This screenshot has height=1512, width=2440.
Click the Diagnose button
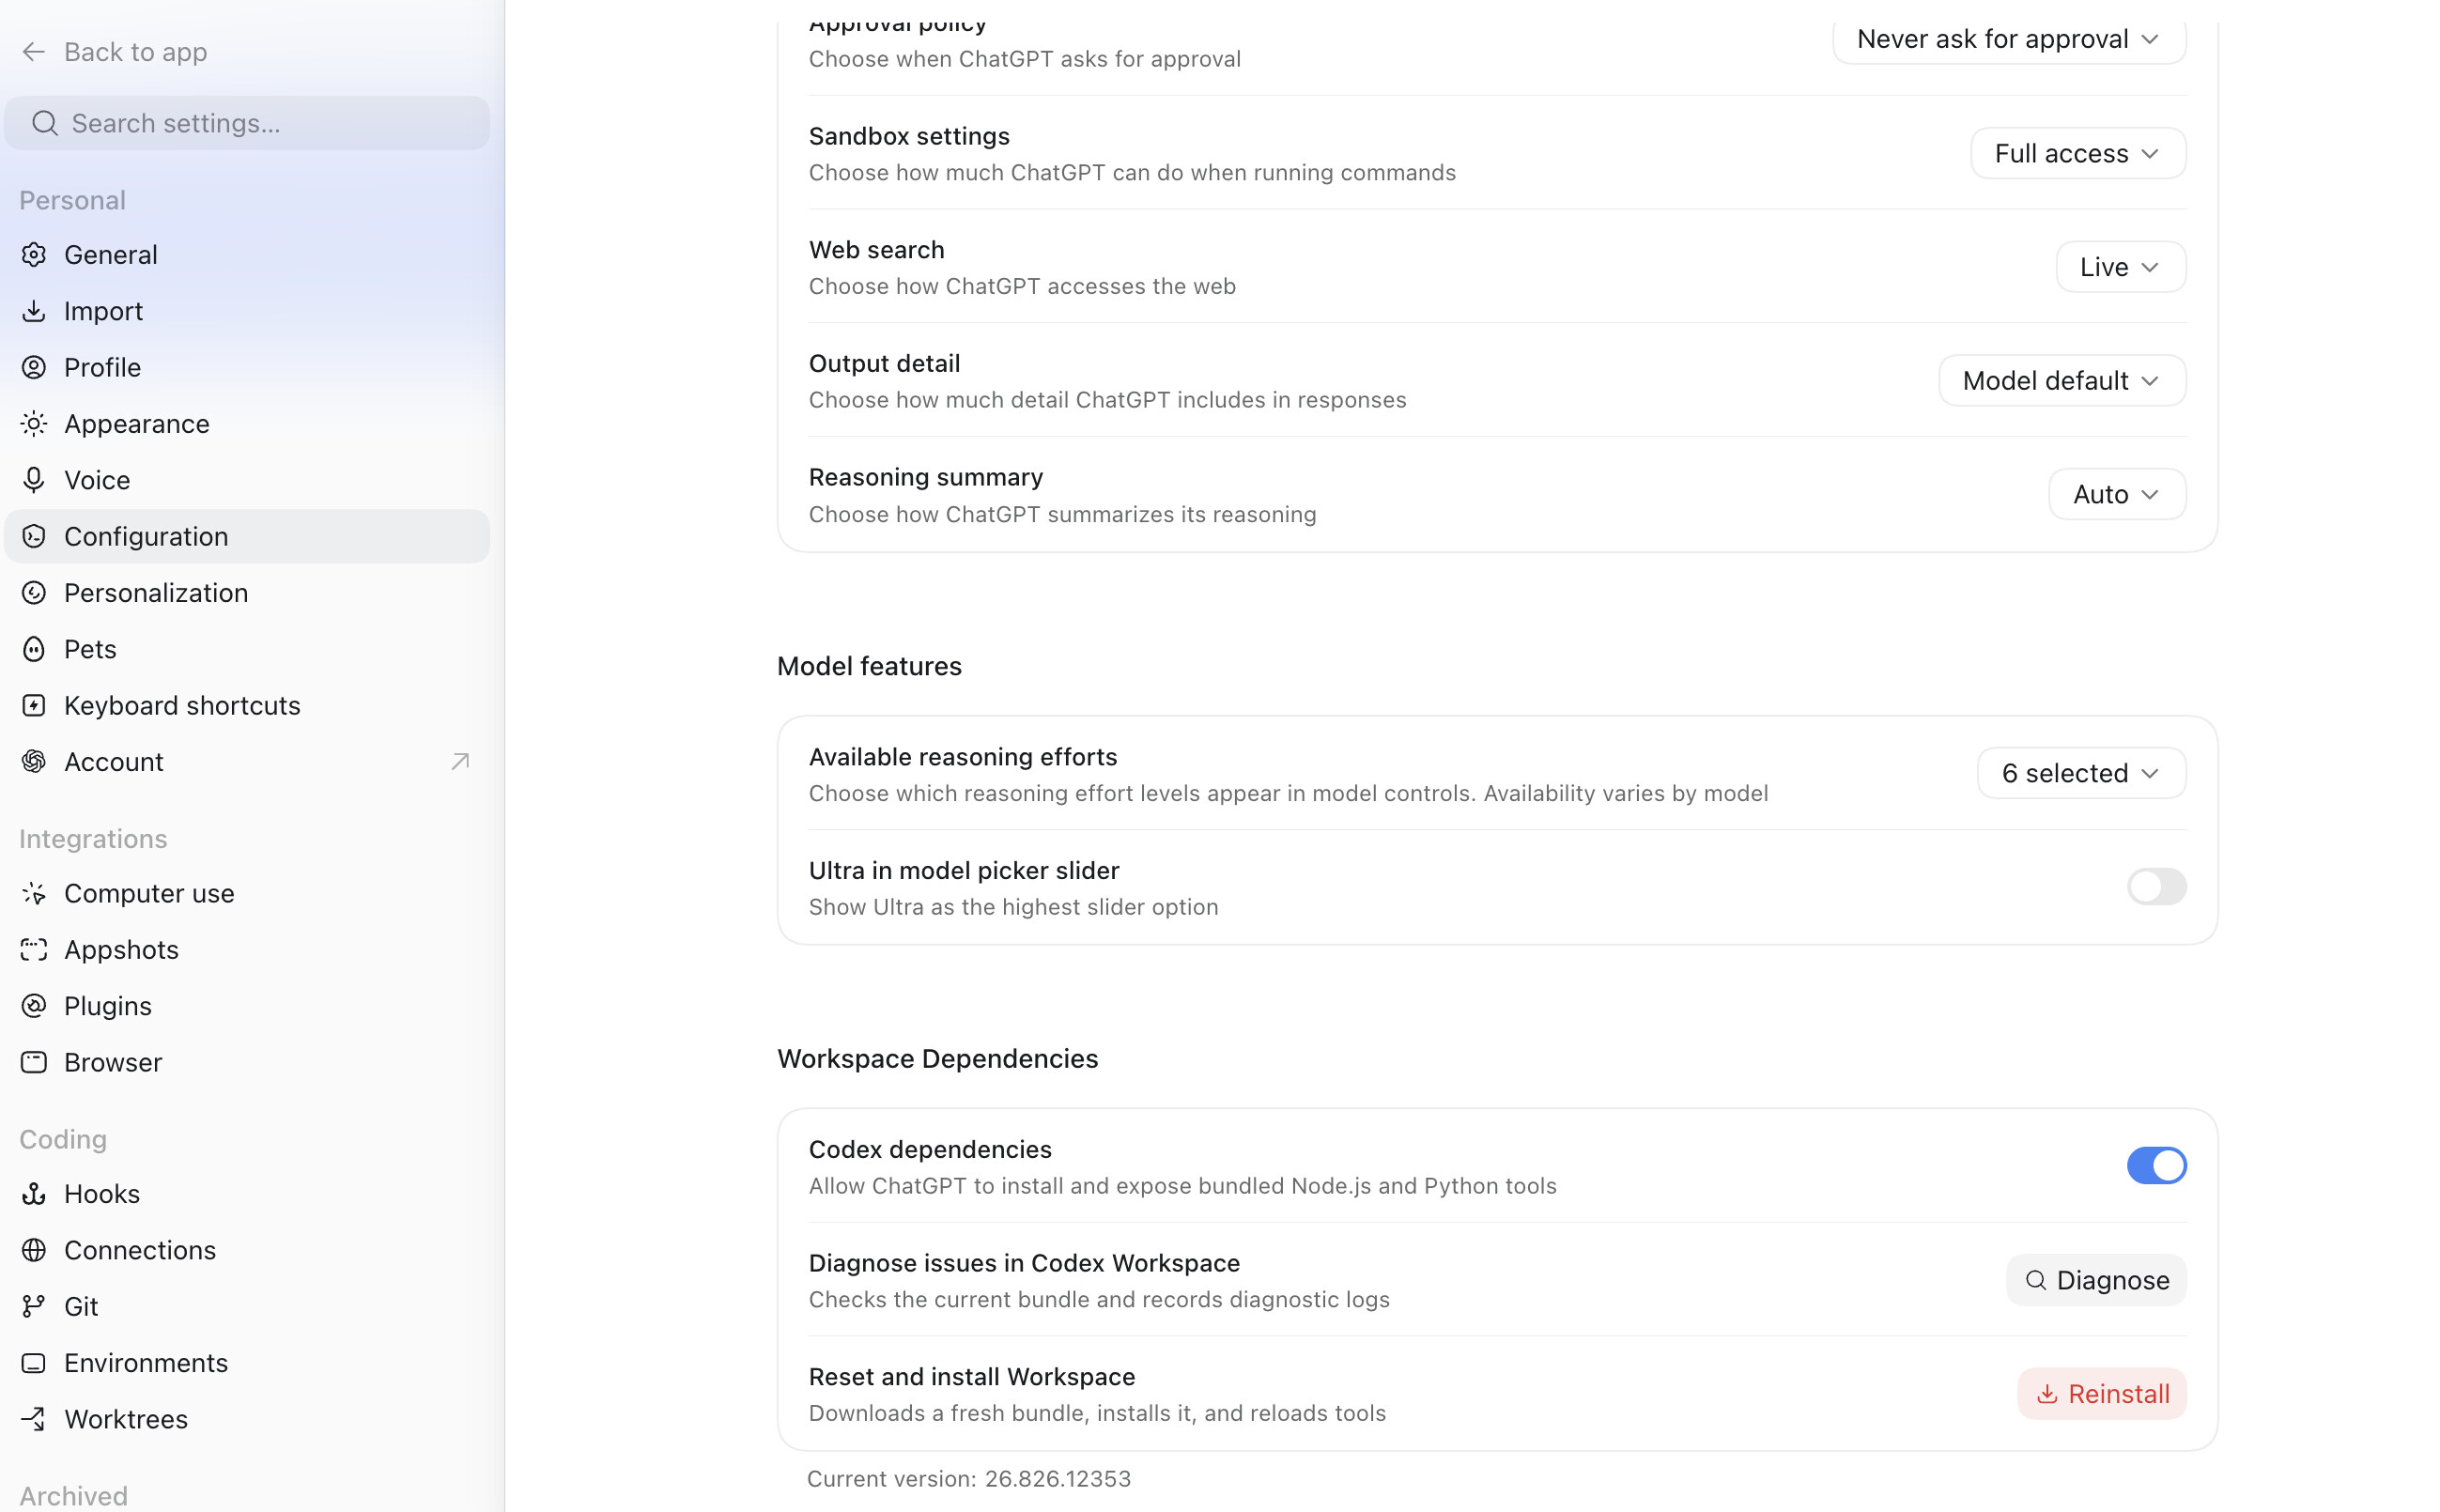pyautogui.click(x=2096, y=1280)
